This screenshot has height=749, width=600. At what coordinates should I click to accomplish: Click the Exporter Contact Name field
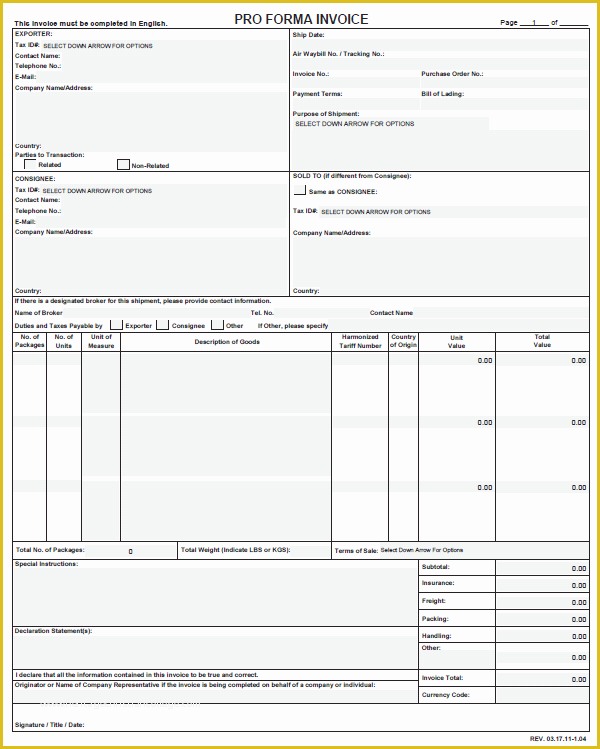tap(174, 56)
